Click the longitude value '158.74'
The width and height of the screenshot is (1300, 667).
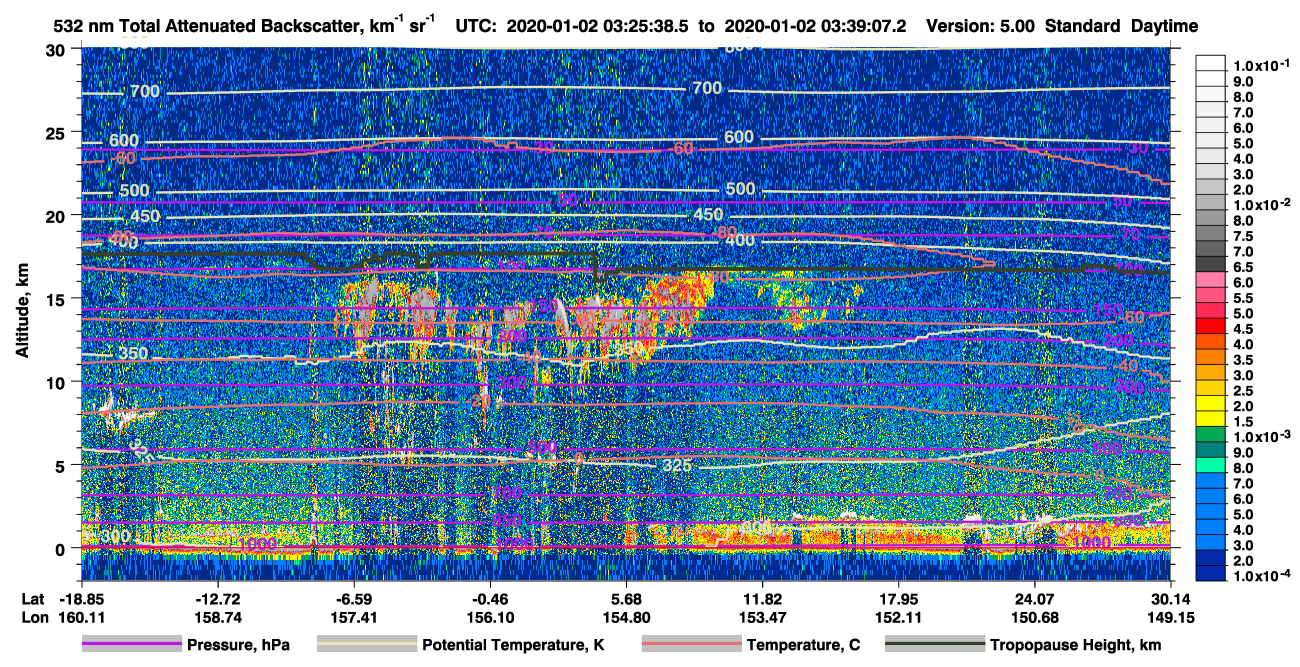[217, 618]
